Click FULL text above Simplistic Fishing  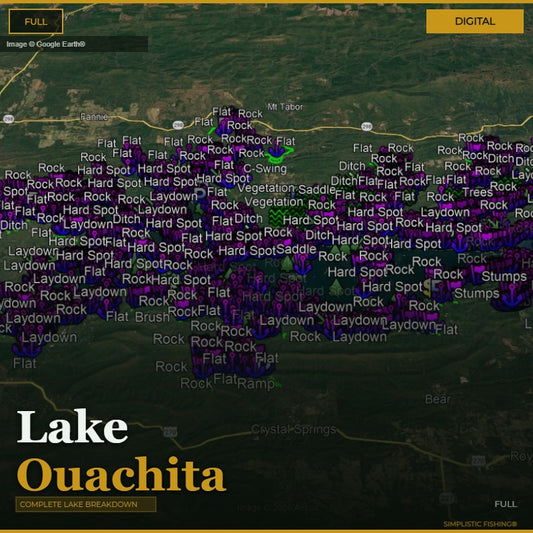click(506, 504)
